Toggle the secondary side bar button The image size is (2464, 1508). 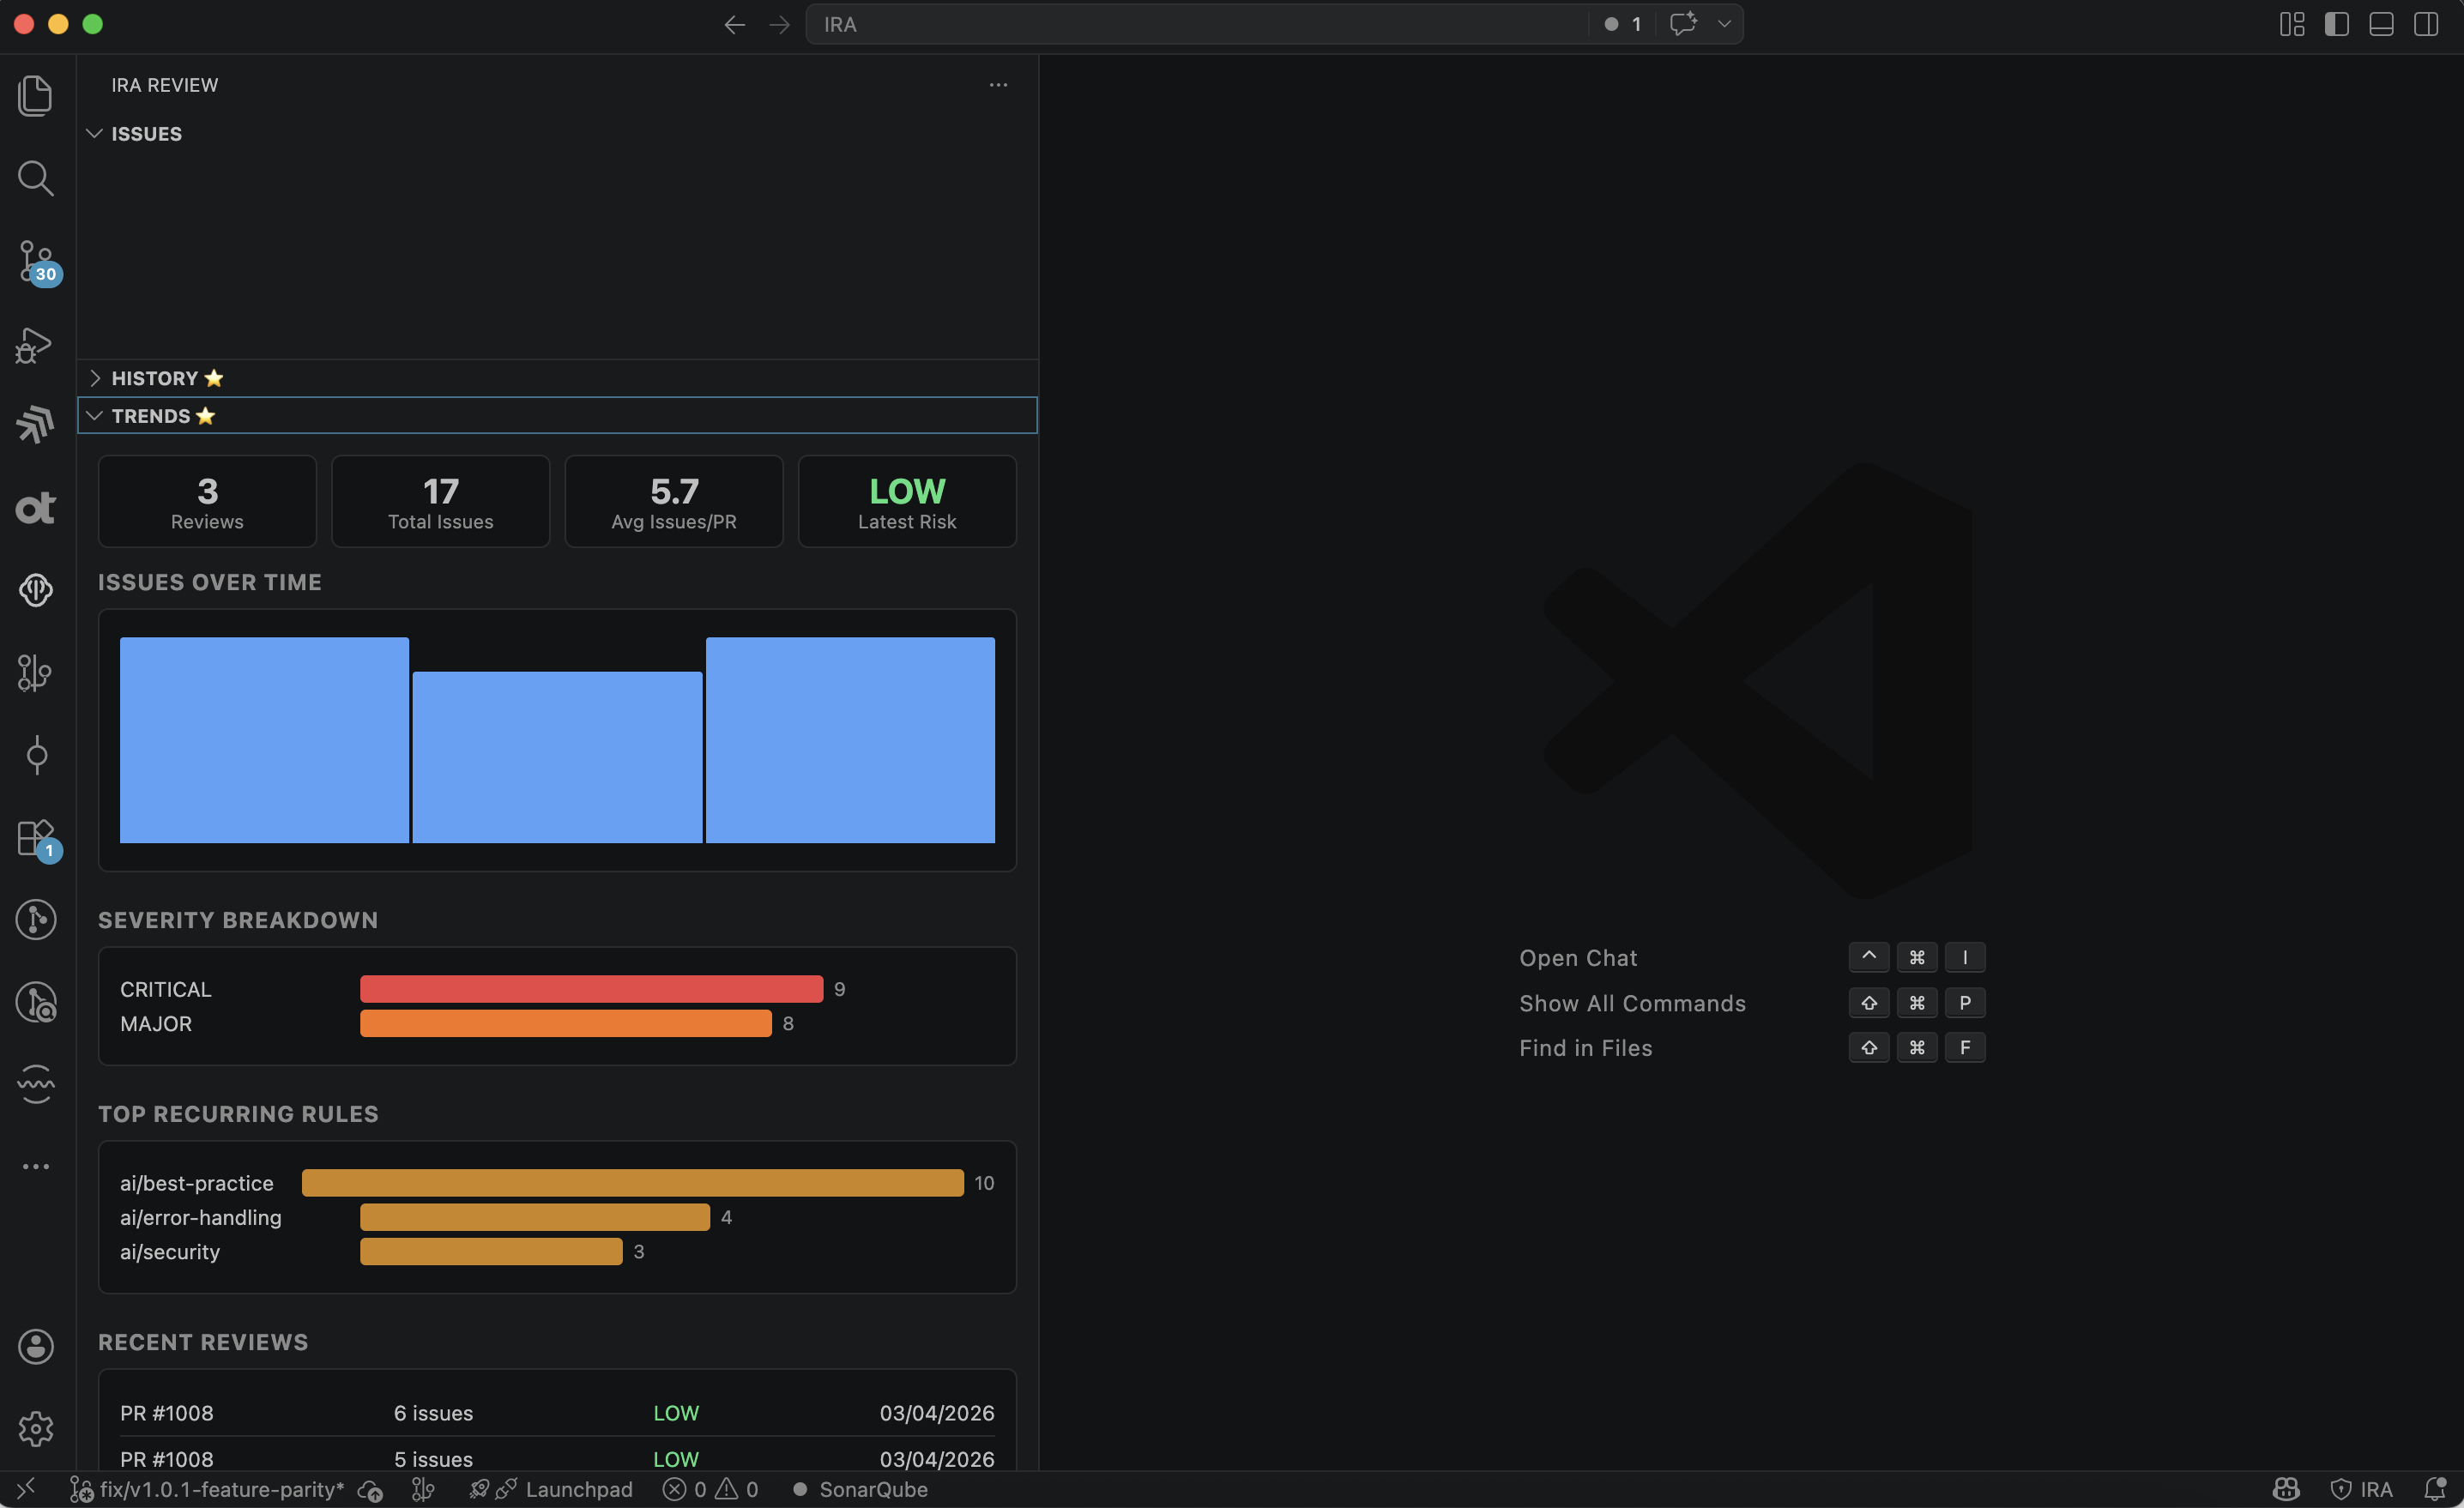[2426, 24]
